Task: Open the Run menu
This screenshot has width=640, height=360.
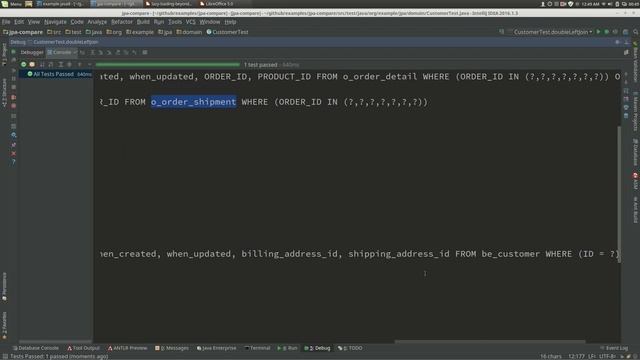Action: click(x=159, y=22)
